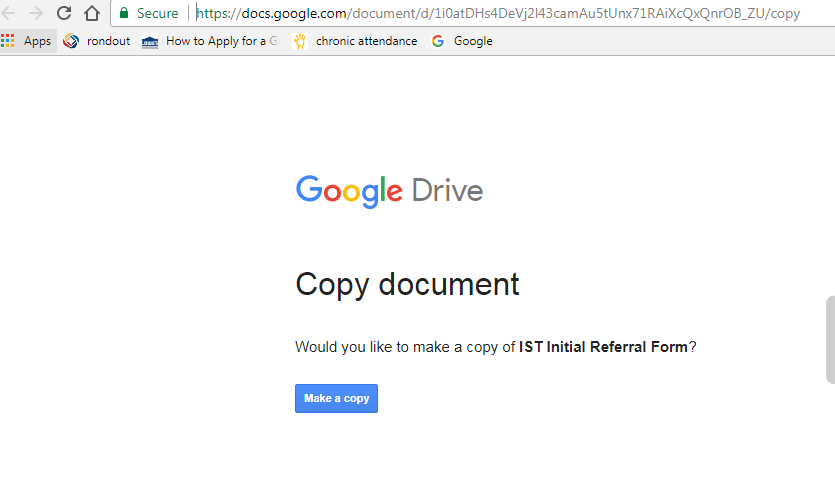Viewport: 835px width, 497px height.
Task: Click the Google Drive logo
Action: pyautogui.click(x=389, y=191)
